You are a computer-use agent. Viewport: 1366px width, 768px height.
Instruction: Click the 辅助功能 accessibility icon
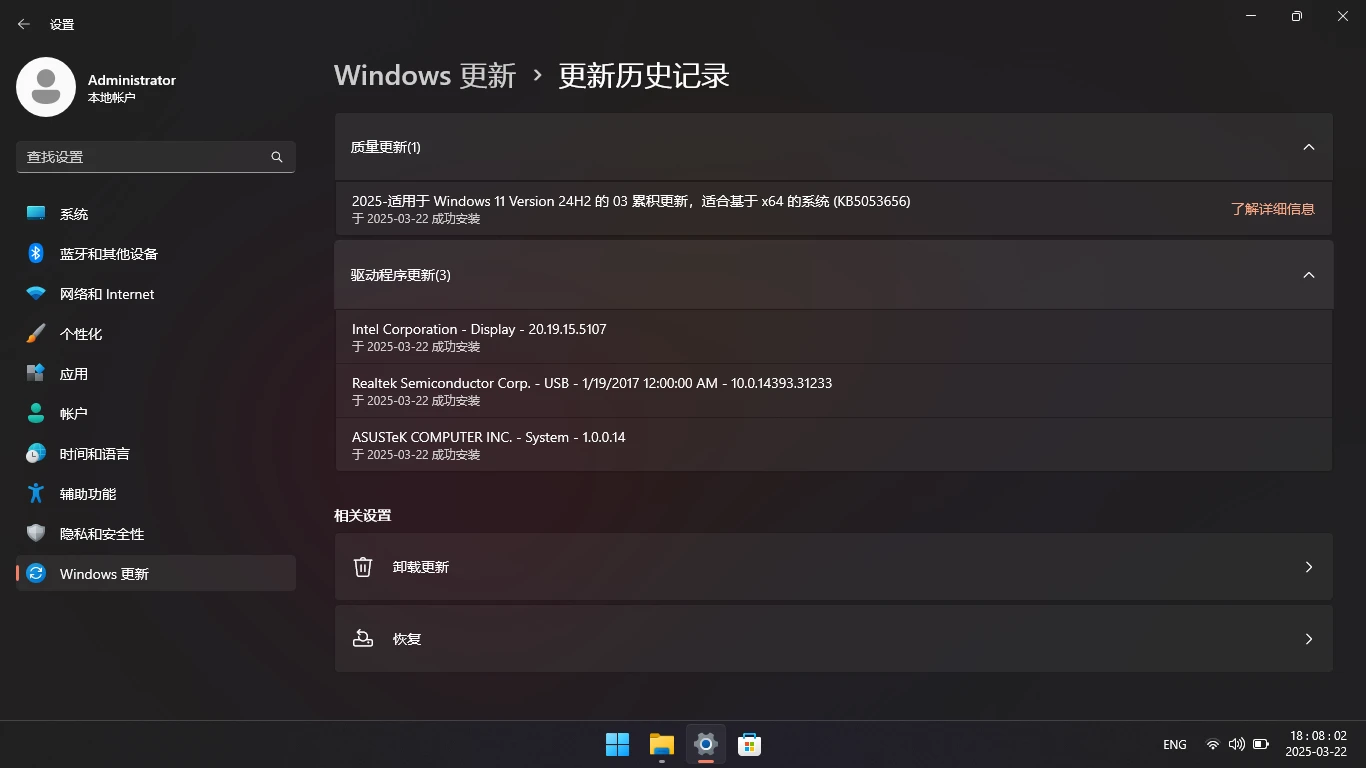click(x=36, y=494)
